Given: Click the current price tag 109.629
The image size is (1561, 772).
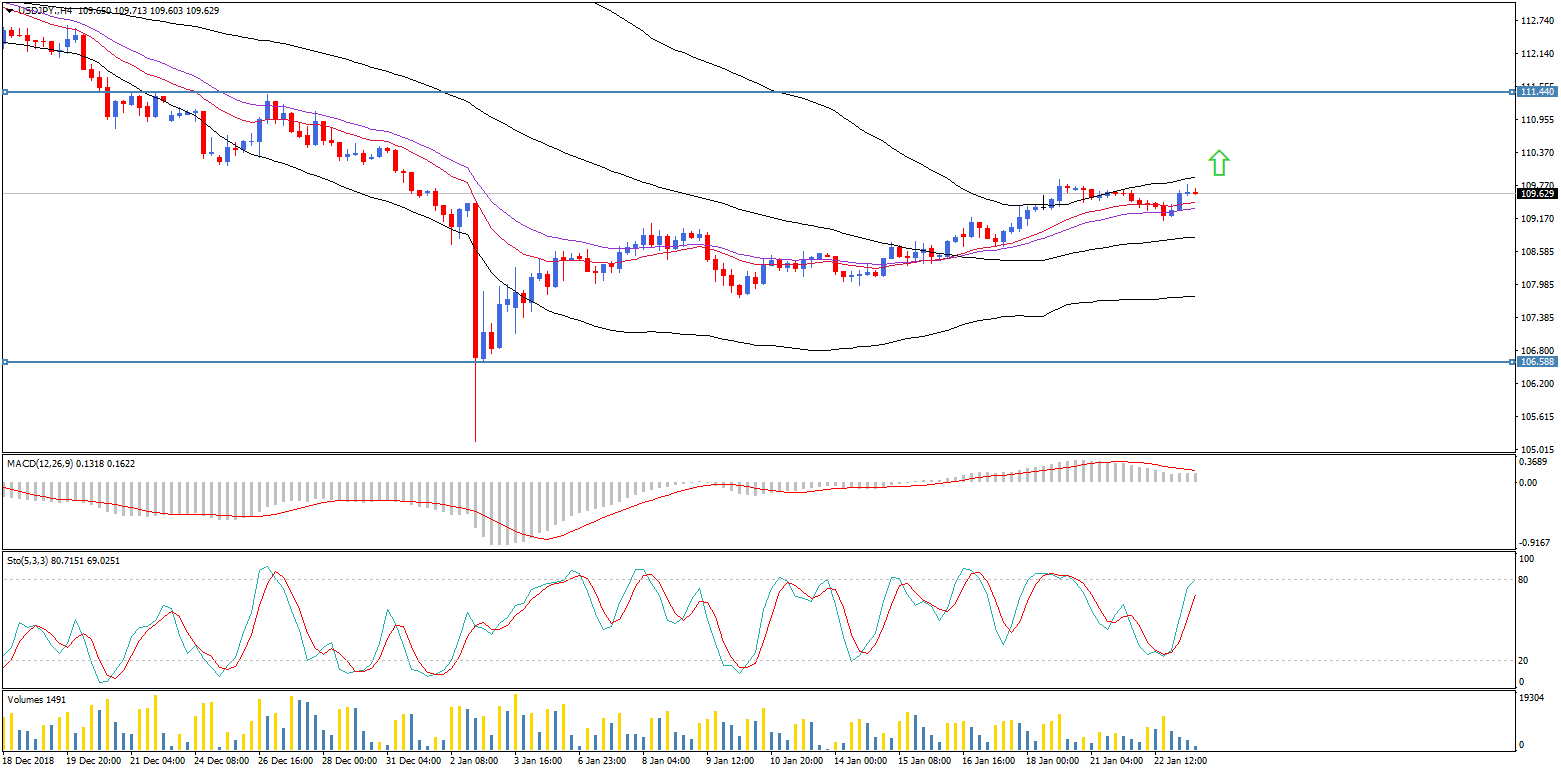Looking at the screenshot, I should tap(1537, 194).
